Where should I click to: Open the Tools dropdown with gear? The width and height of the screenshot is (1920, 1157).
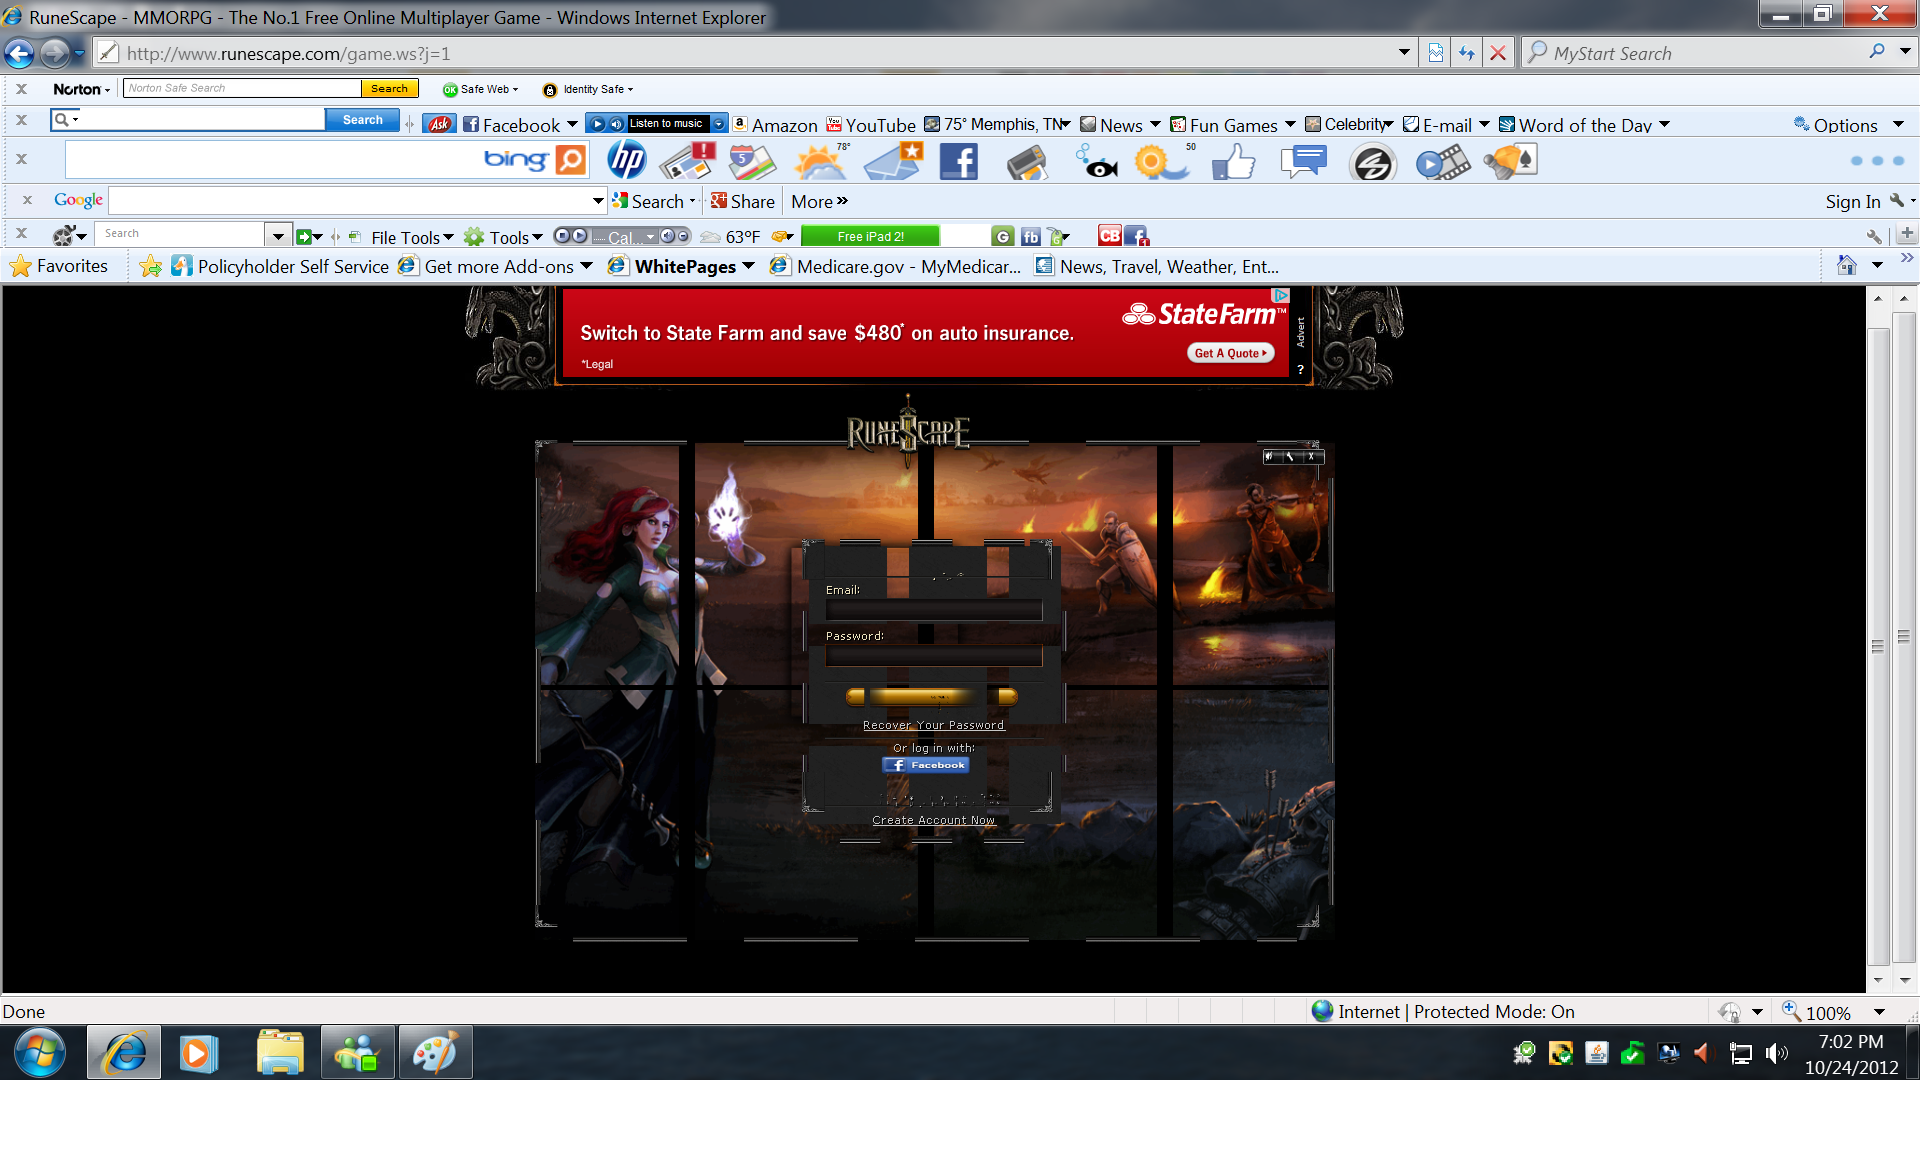503,237
